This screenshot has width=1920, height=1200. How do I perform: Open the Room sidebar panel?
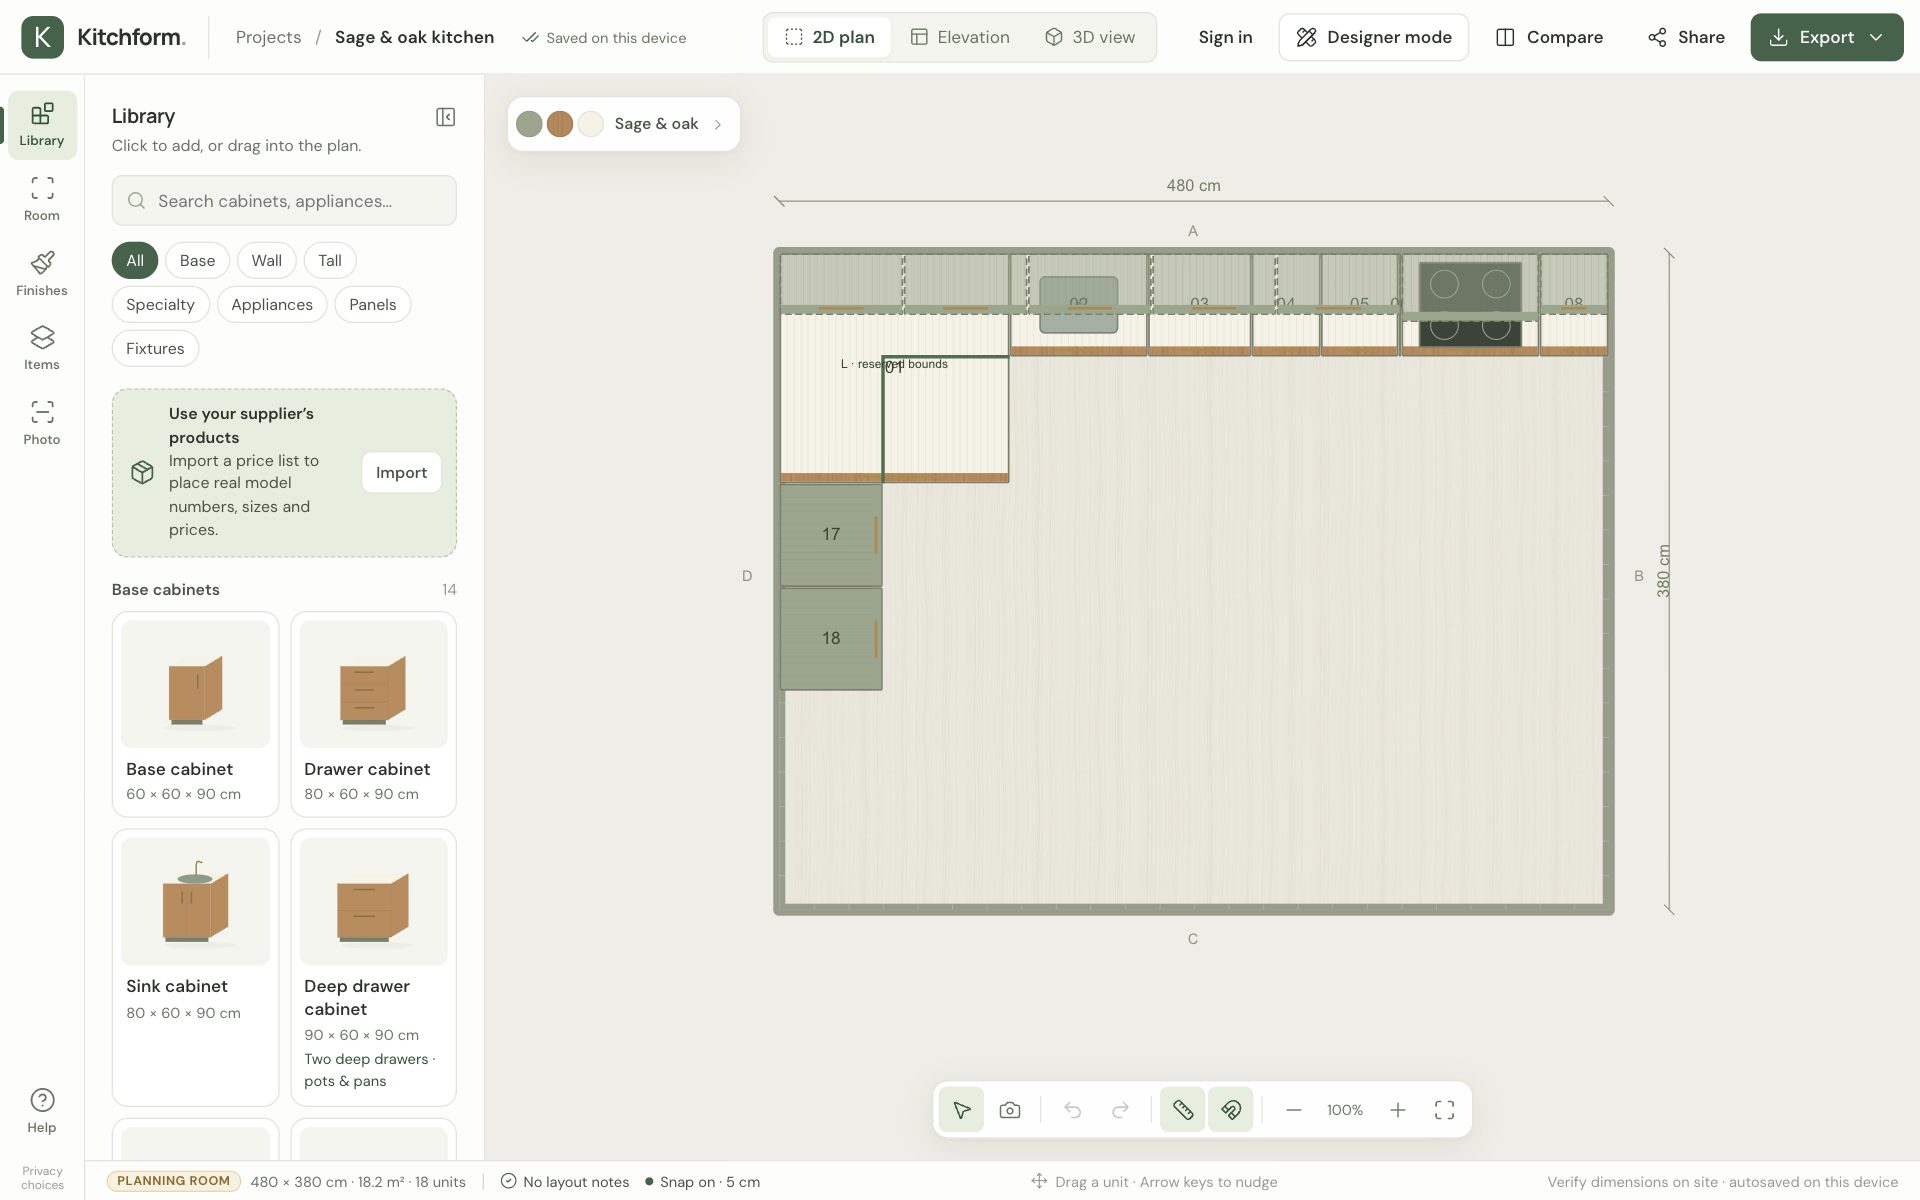[42, 199]
